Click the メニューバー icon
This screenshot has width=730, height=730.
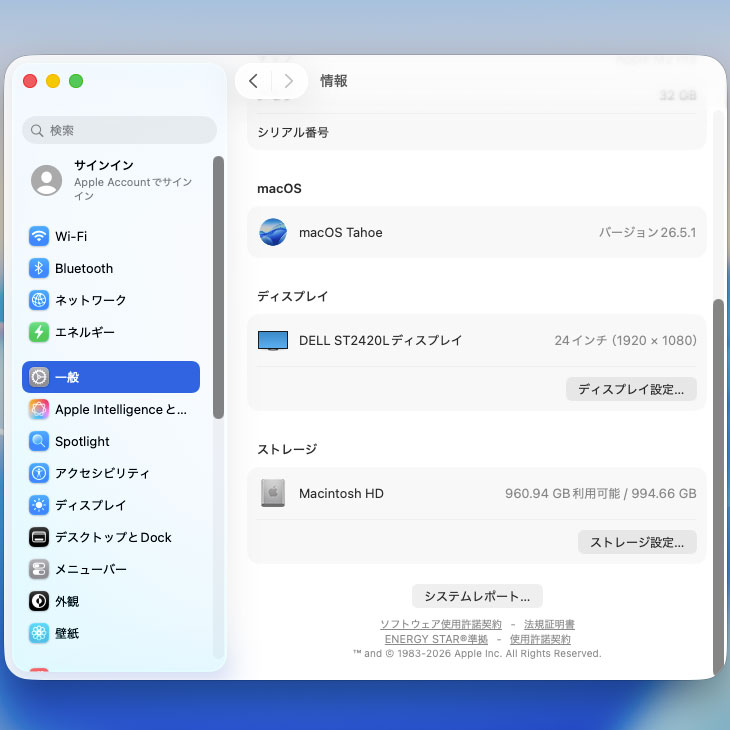coord(39,569)
